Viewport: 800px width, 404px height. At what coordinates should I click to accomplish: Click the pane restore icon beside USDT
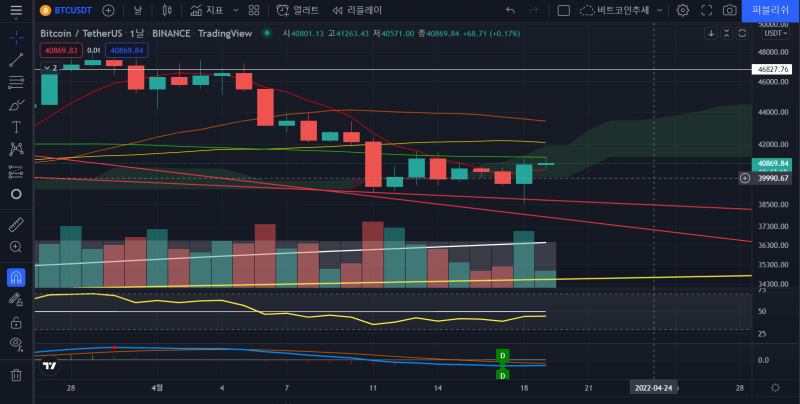click(742, 33)
